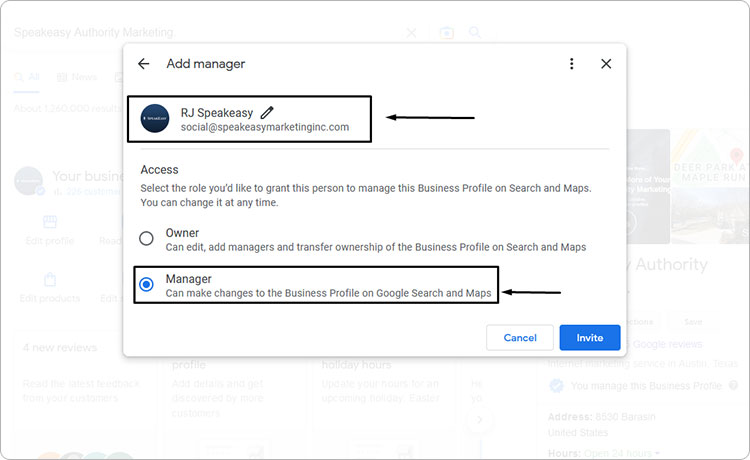Cancel adding the manager
Screen dimensions: 750x460
point(520,338)
